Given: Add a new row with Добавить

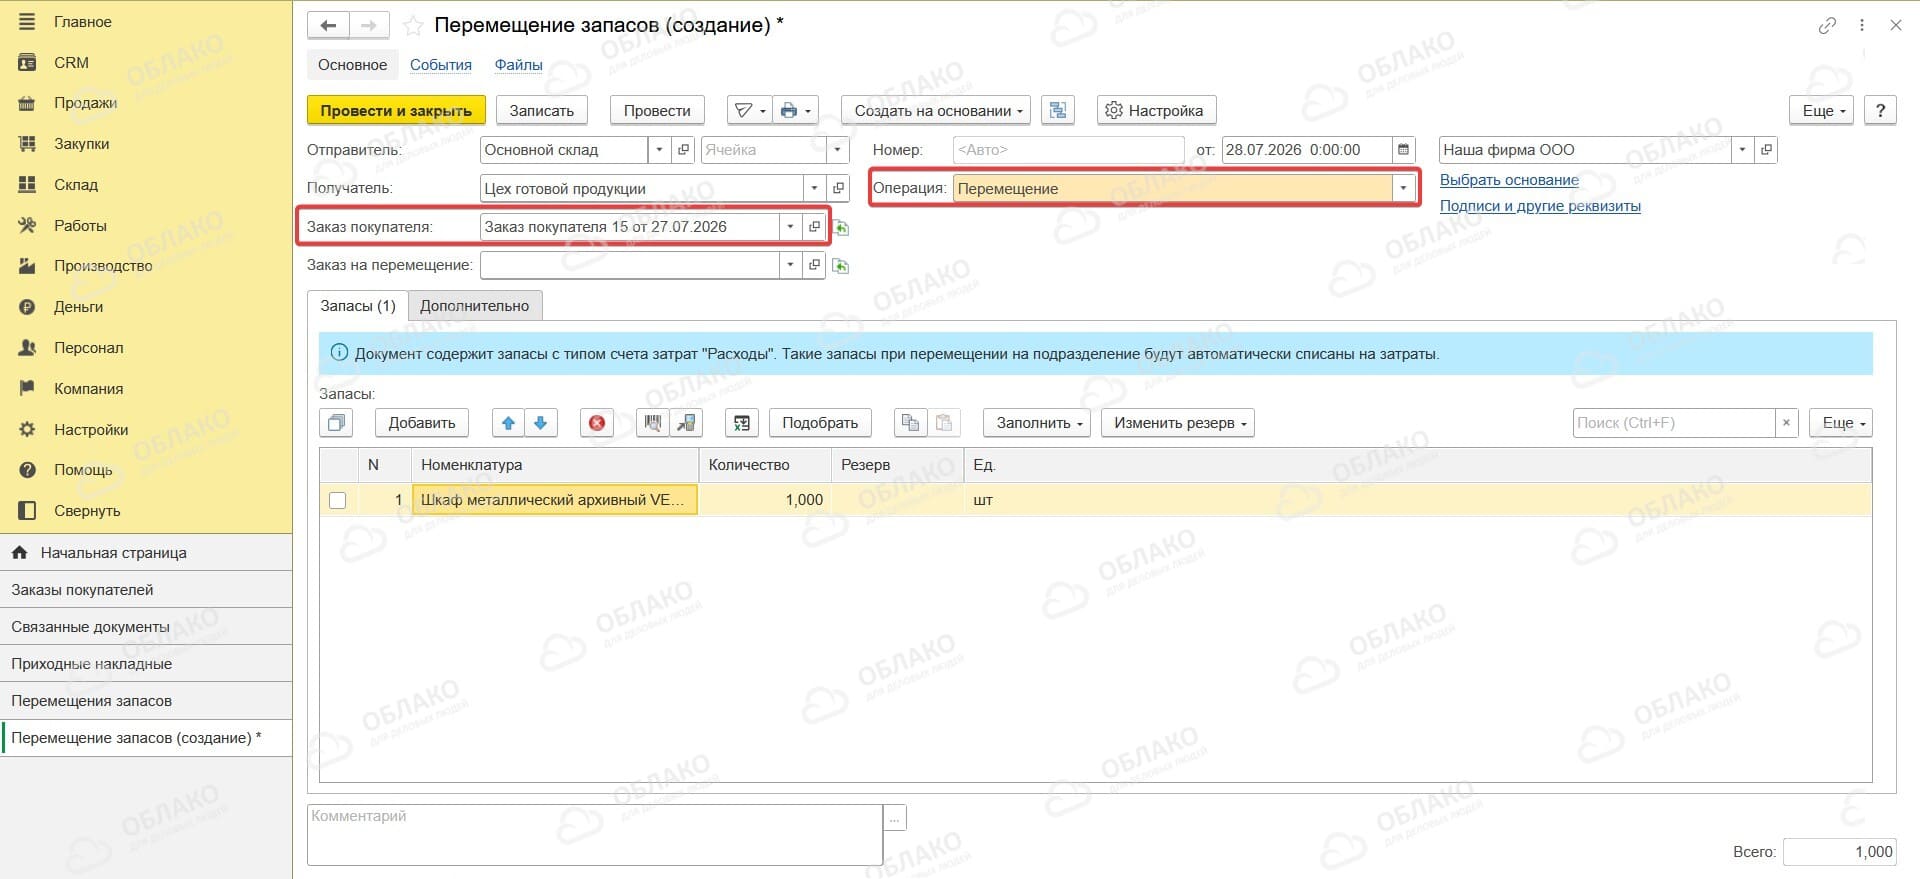Looking at the screenshot, I should click(422, 423).
